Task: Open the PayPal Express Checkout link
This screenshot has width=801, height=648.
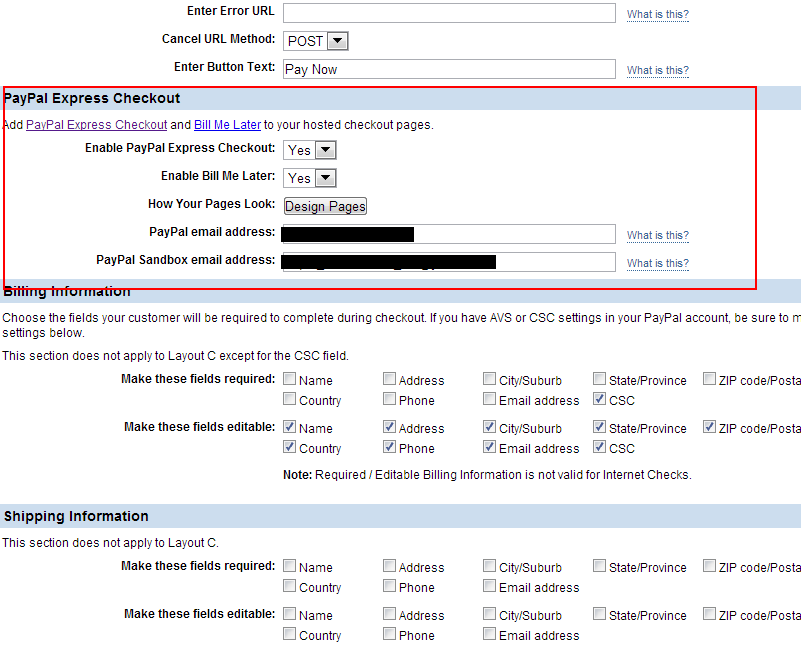Action: pos(97,125)
